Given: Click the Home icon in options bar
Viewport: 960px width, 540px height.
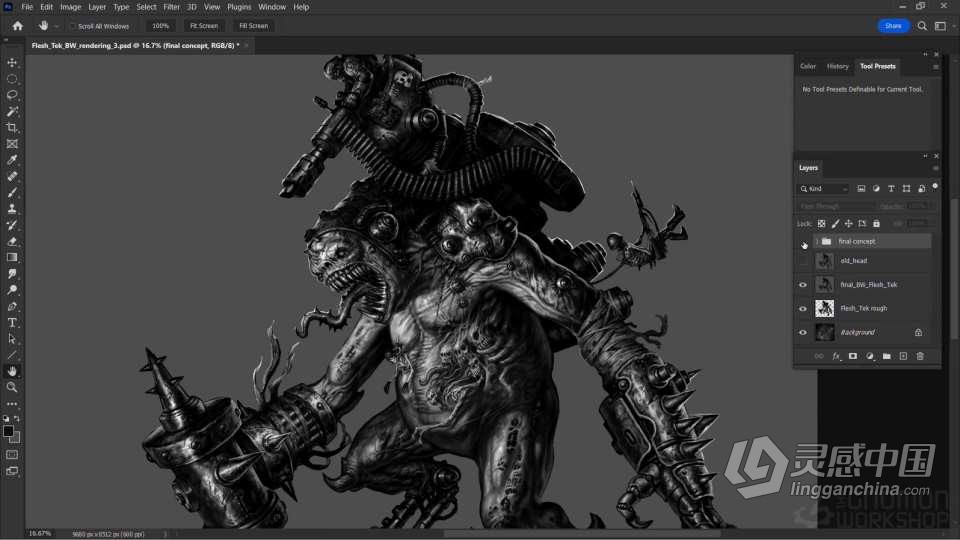Looking at the screenshot, I should (x=18, y=26).
